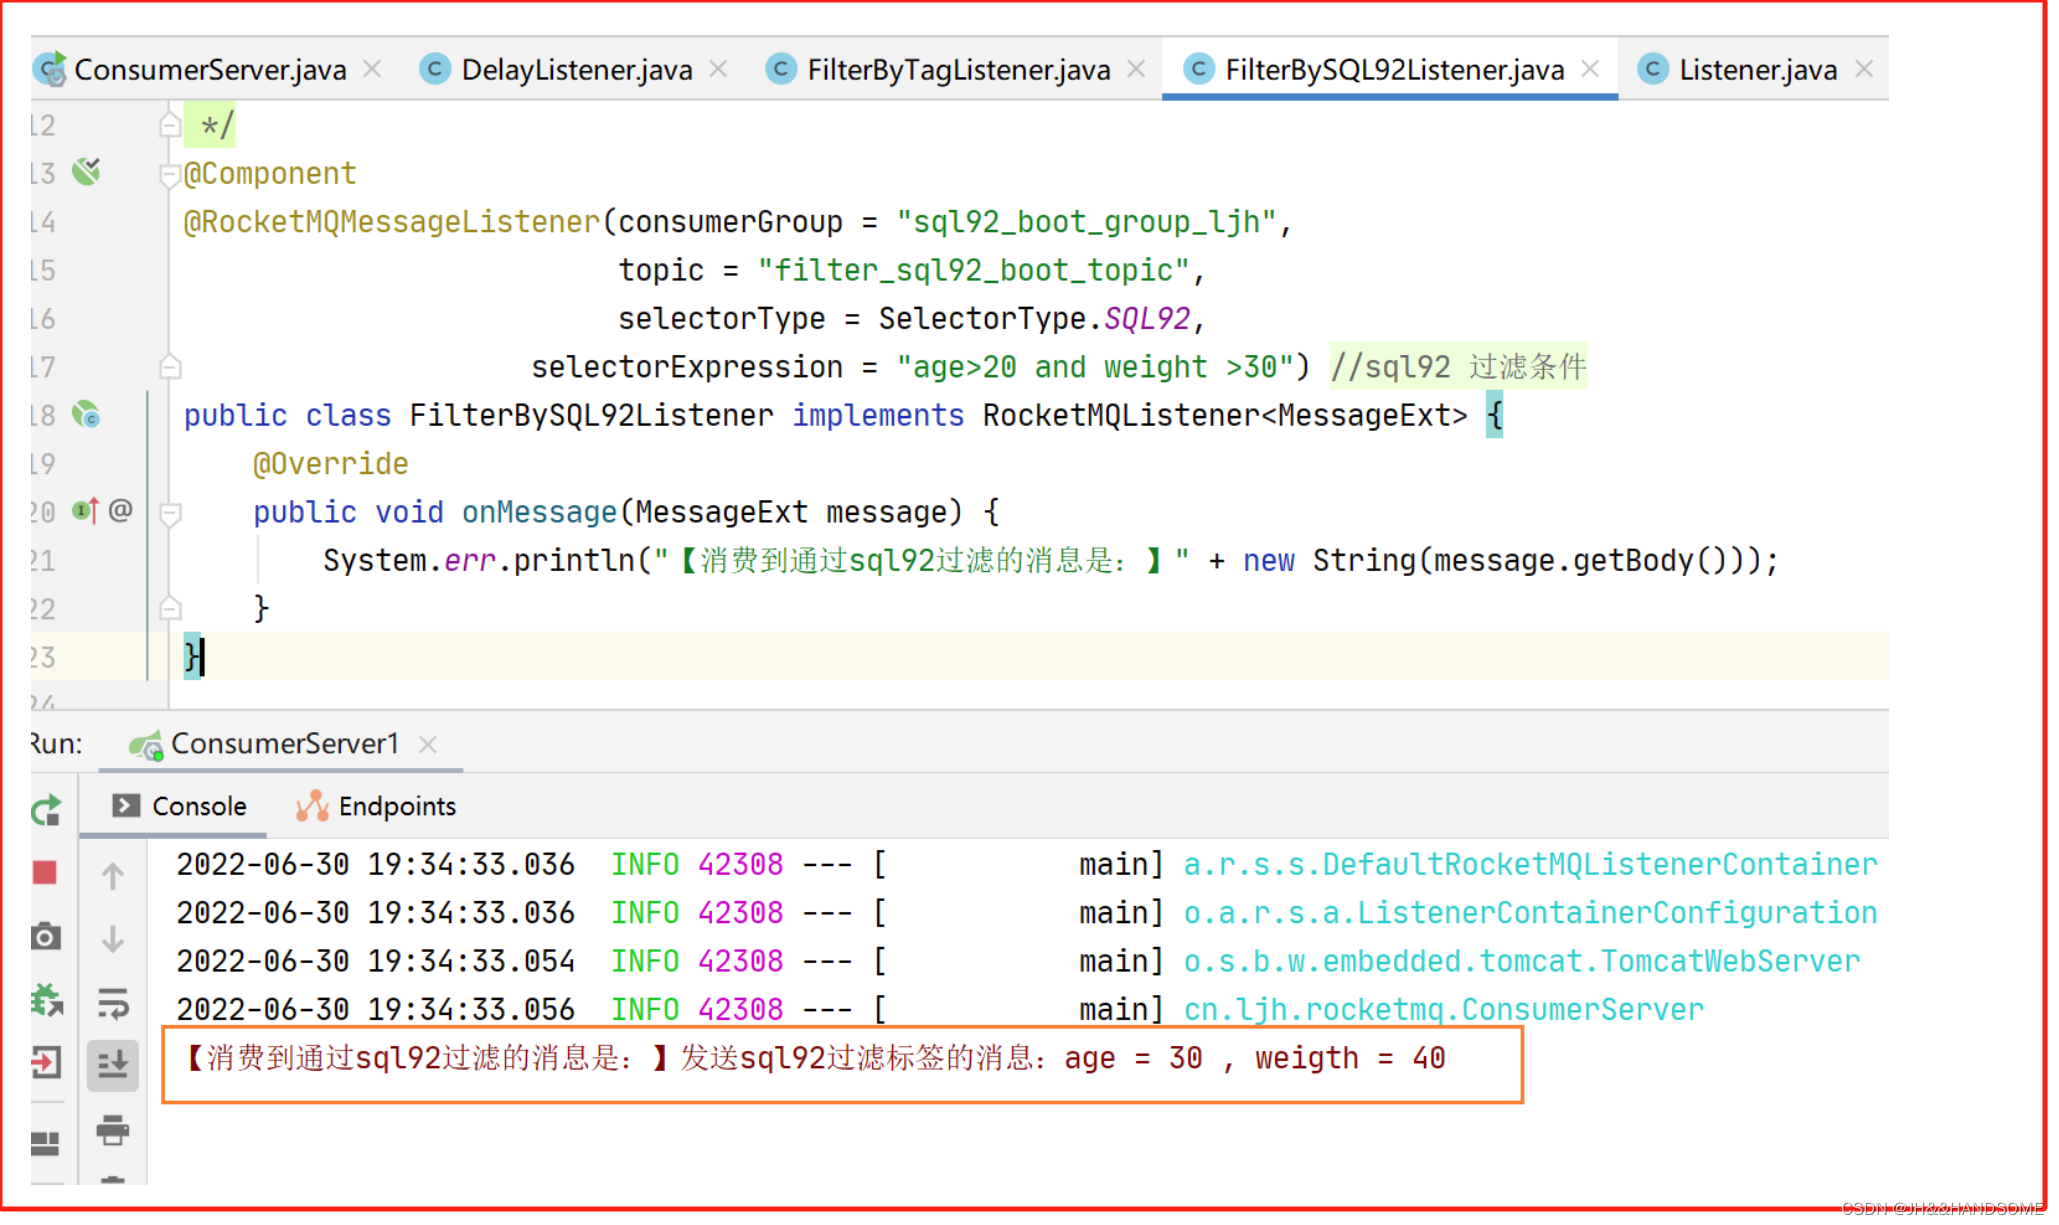Rerun the ConsumerServer1 application
Screen dimensions: 2059x1225
coord(46,810)
